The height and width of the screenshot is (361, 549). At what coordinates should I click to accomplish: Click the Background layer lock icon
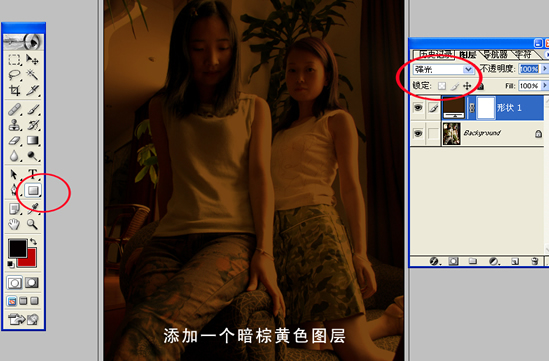(x=538, y=133)
